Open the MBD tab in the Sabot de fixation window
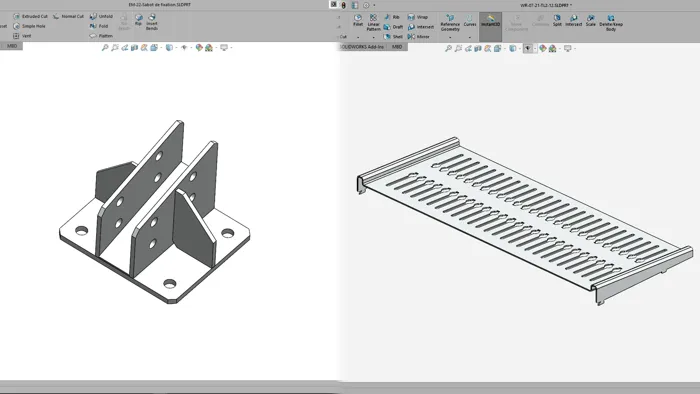Screen dimensions: 700x394 click(x=12, y=46)
